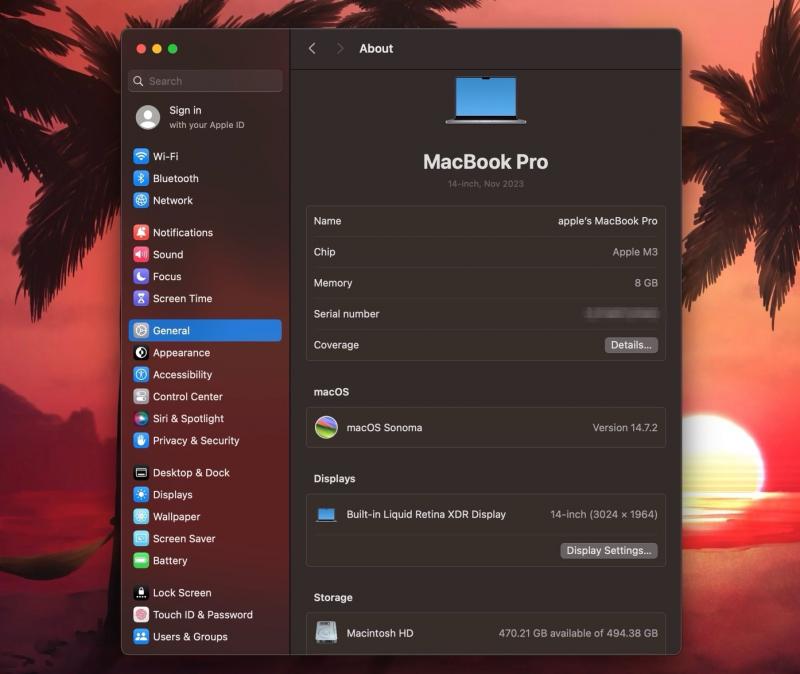
Task: Select the Desktop & Dock label
Action: coord(191,472)
